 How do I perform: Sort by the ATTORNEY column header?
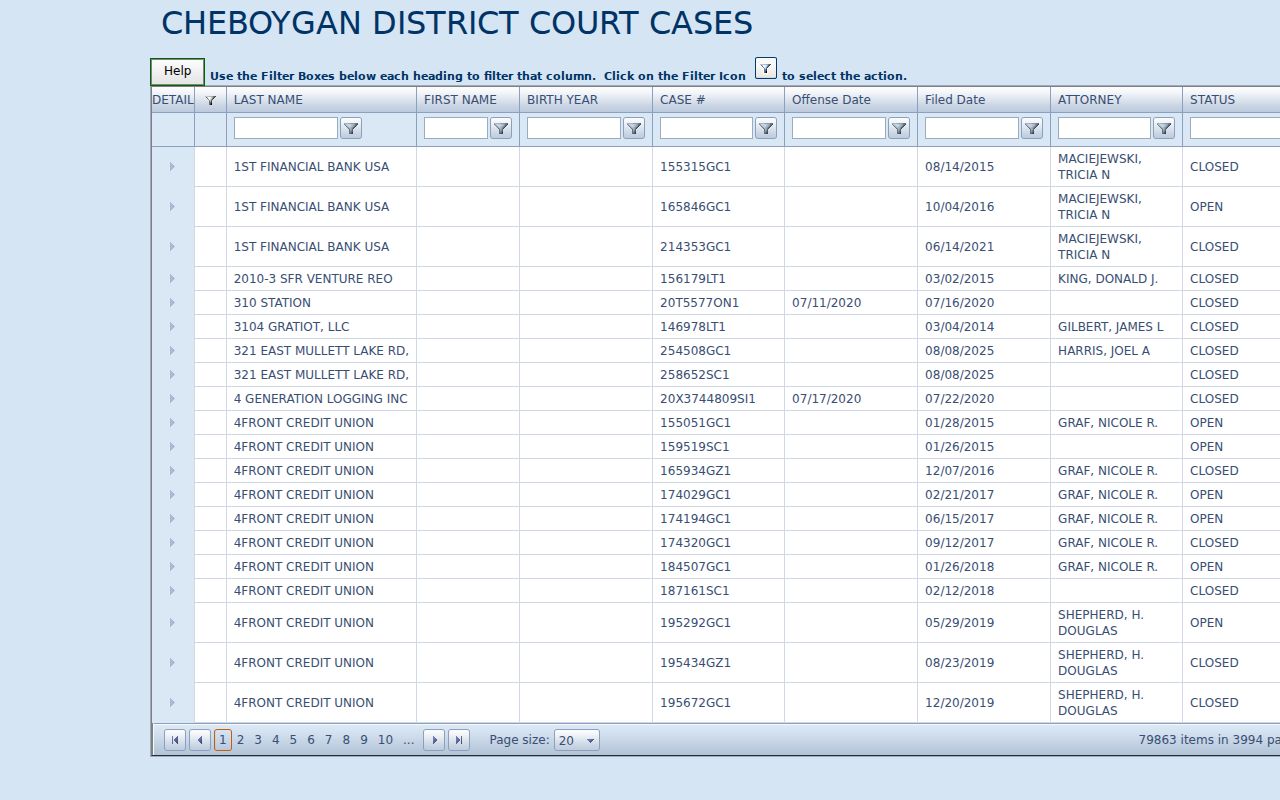[1090, 100]
